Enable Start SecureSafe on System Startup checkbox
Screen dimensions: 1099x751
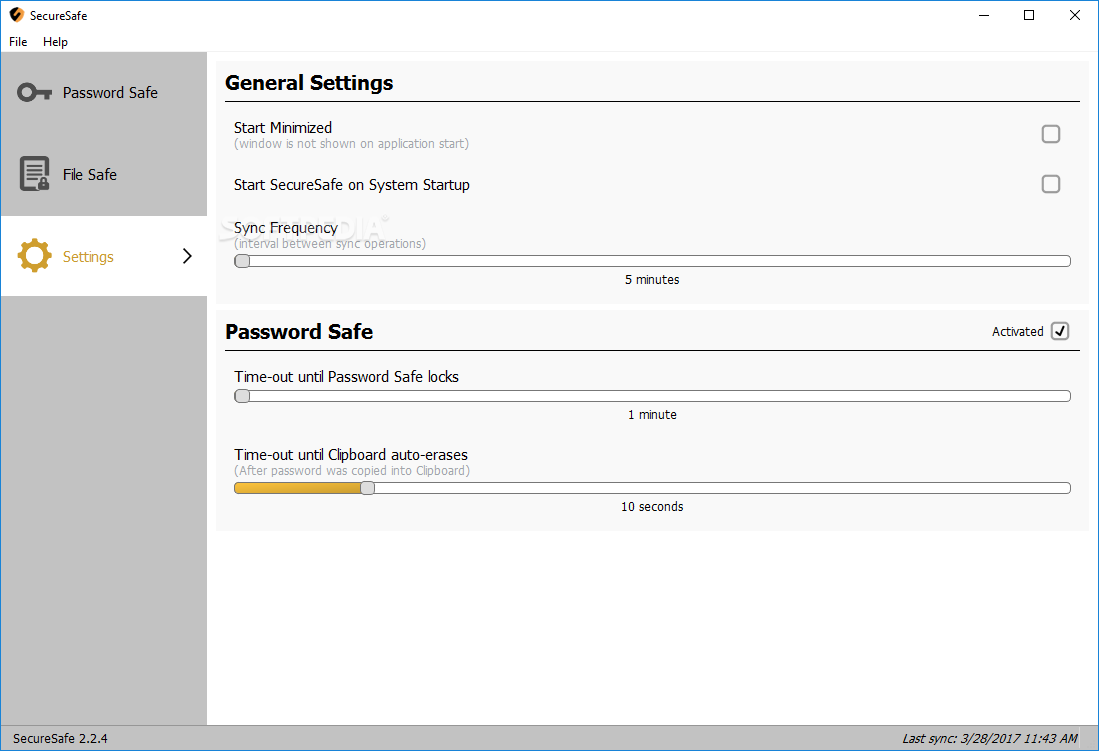[1050, 184]
